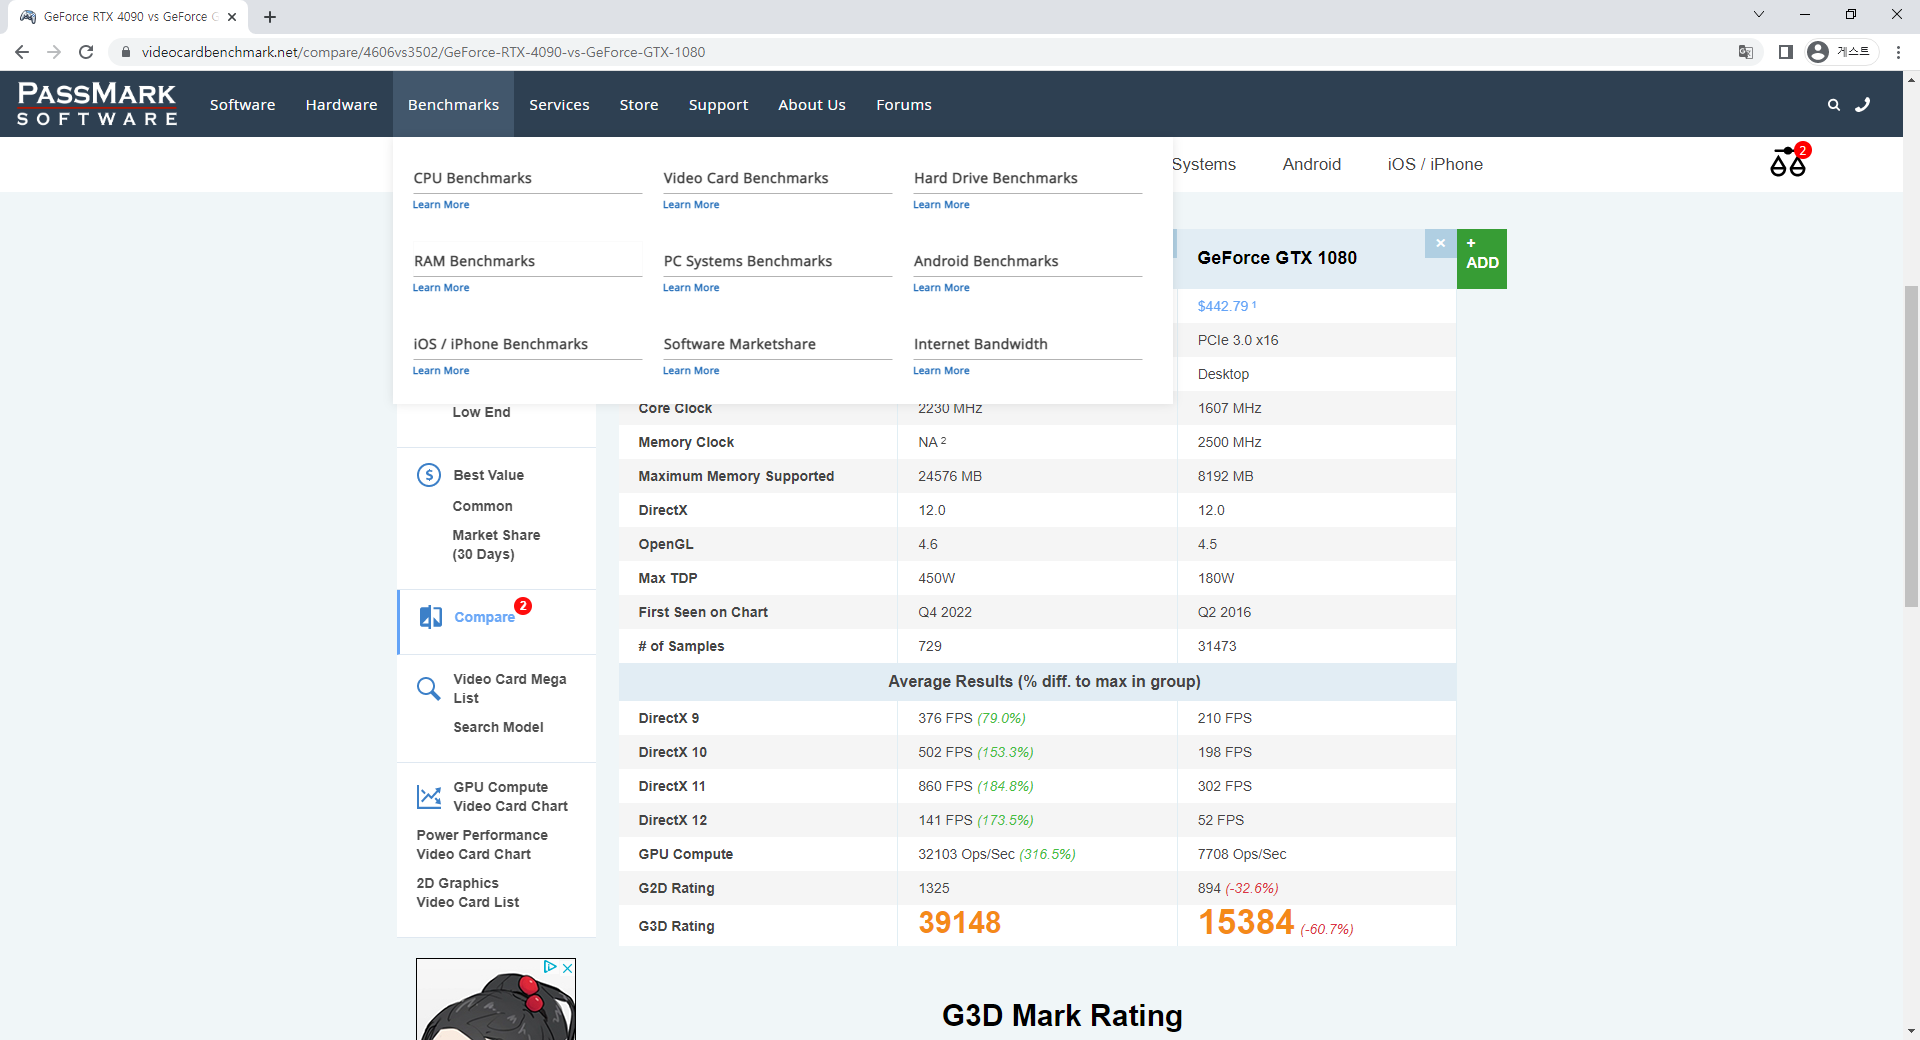Select RAM Benchmarks from dropdown

click(x=475, y=261)
